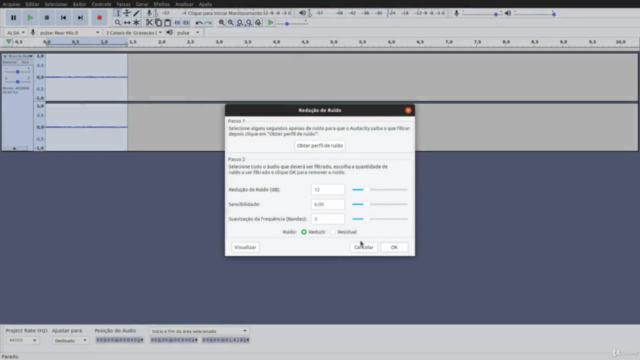Open the Selecionar menu
The image size is (640, 360).
point(56,4)
